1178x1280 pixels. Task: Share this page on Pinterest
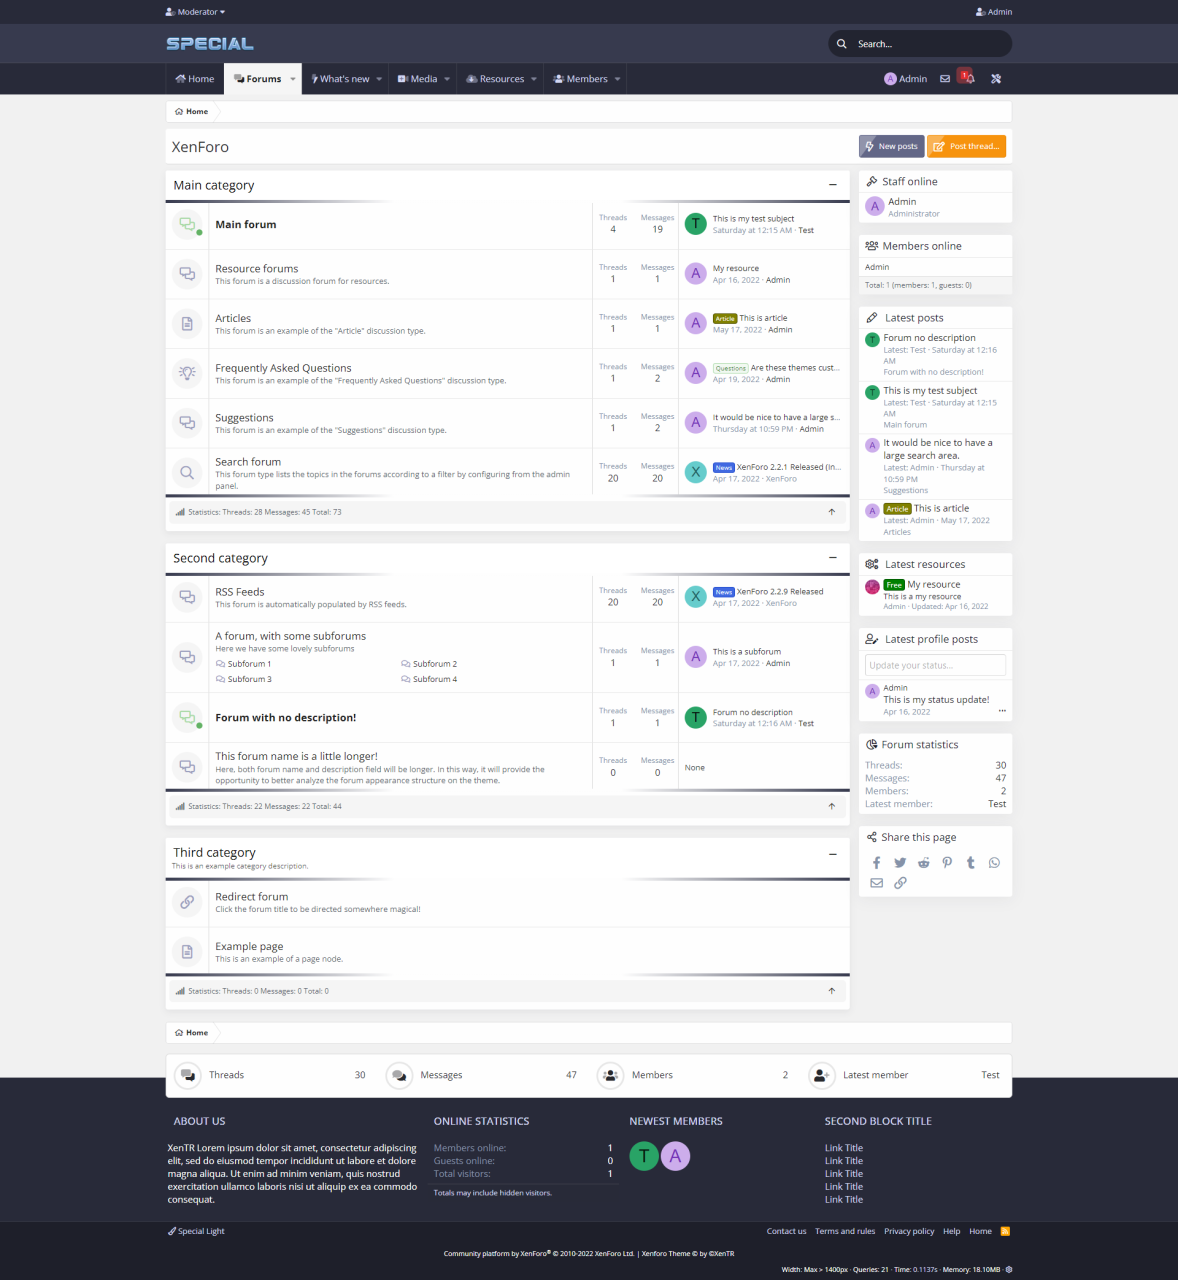tap(947, 863)
